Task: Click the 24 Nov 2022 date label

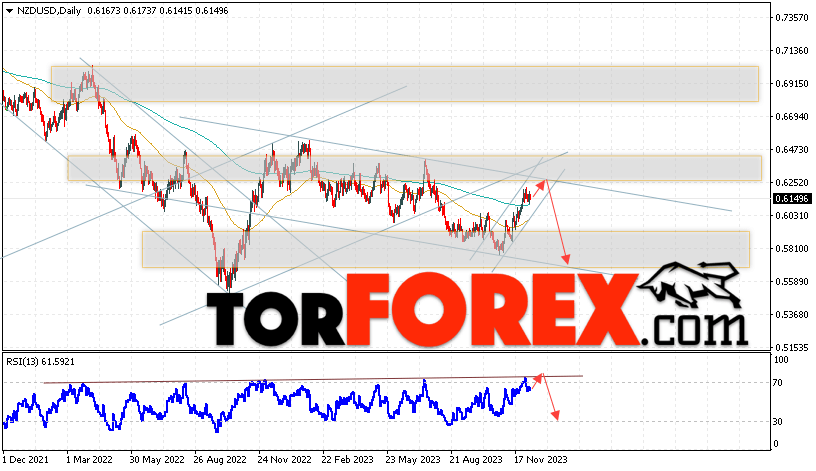Action: point(284,460)
